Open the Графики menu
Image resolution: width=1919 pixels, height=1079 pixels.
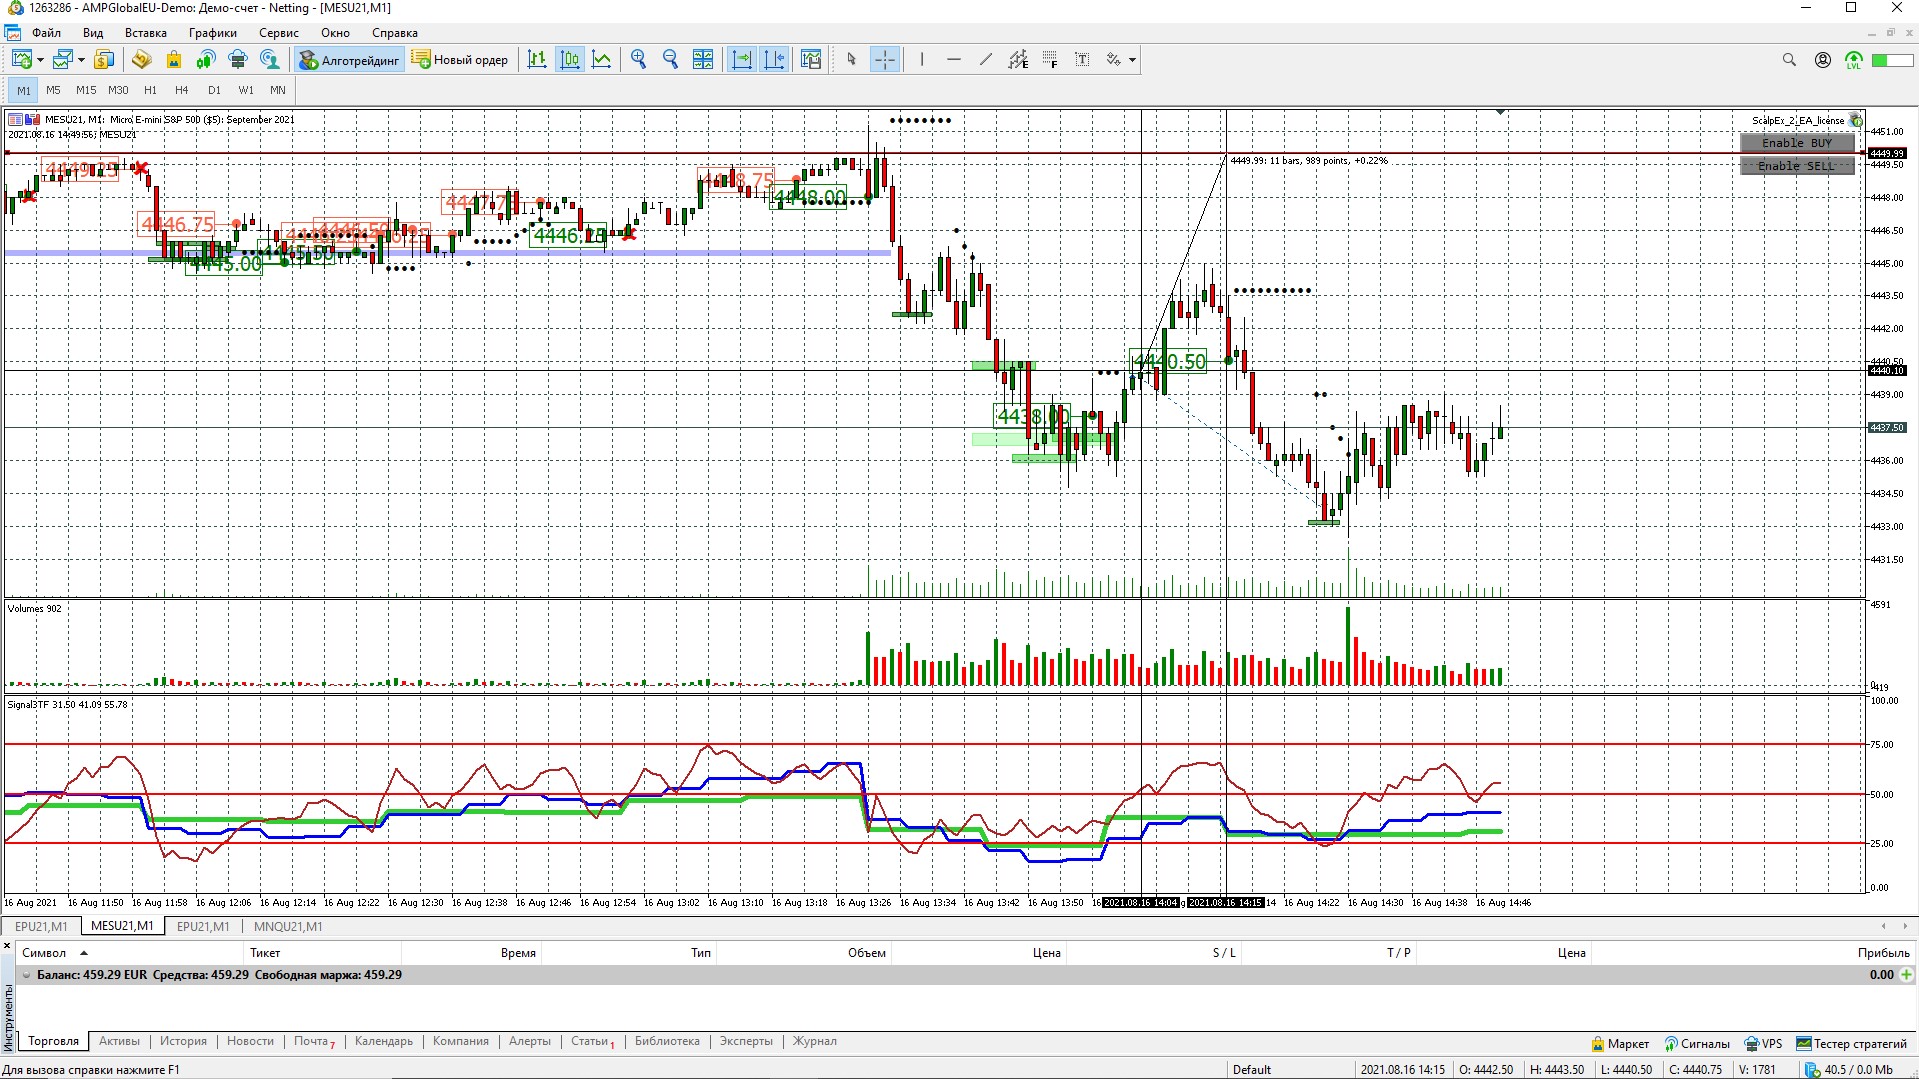click(212, 33)
